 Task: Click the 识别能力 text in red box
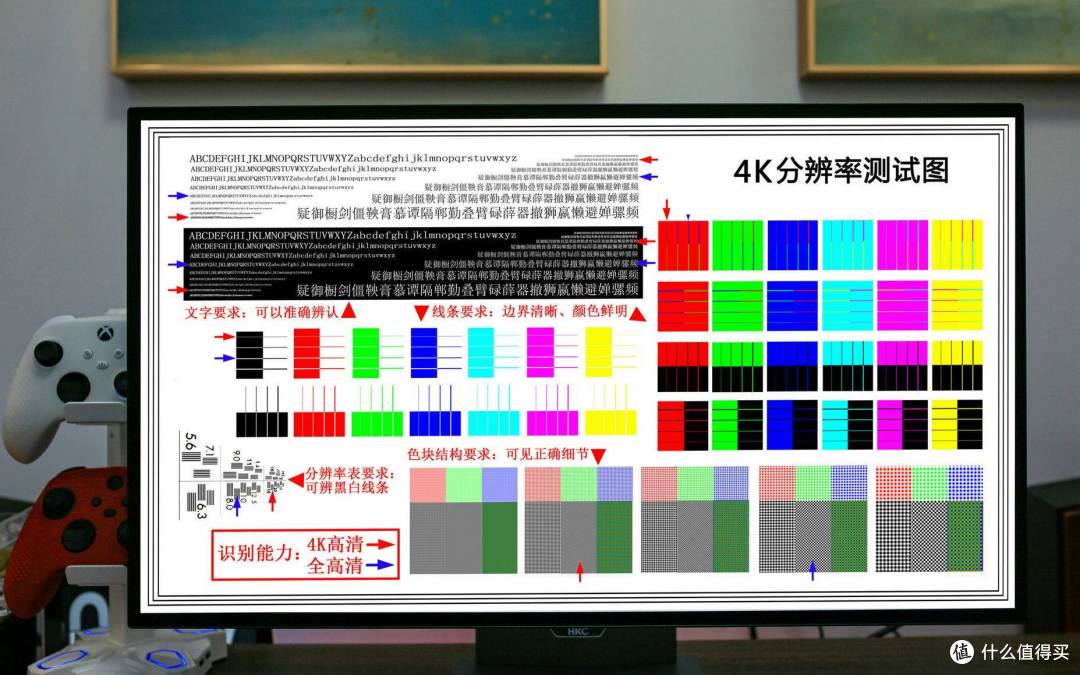(x=260, y=553)
